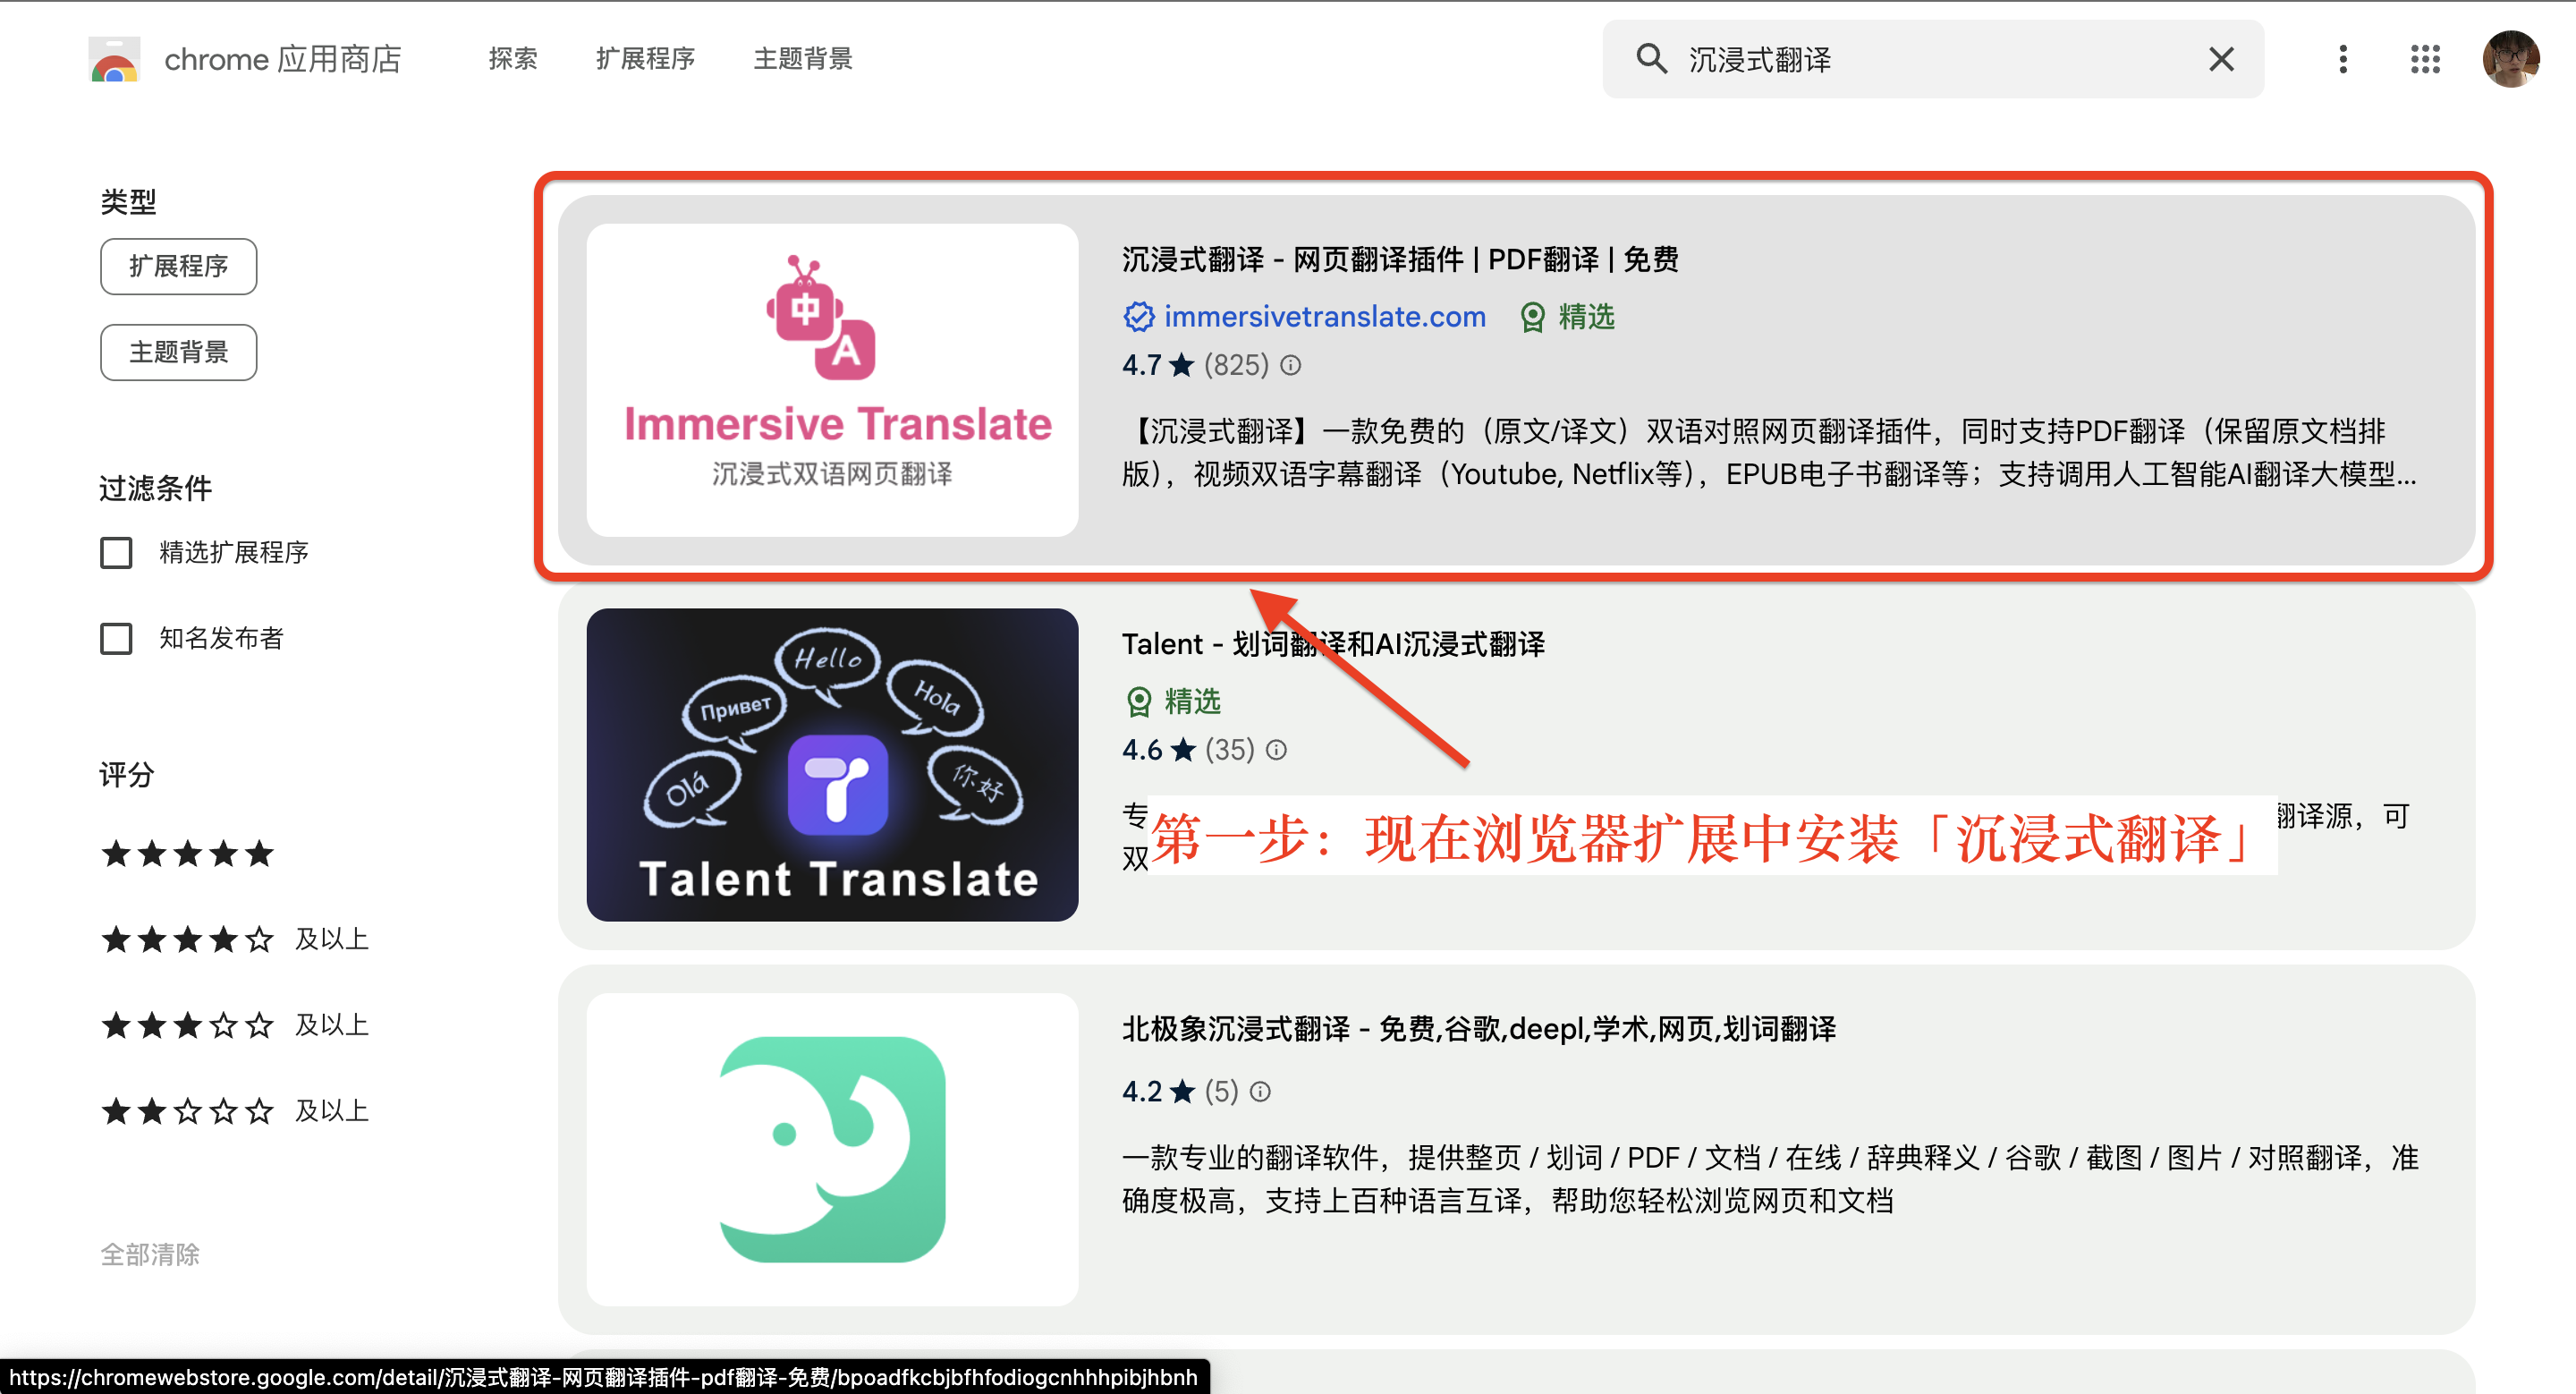This screenshot has height=1394, width=2576.
Task: Select the five-star rating filter
Action: click(187, 853)
